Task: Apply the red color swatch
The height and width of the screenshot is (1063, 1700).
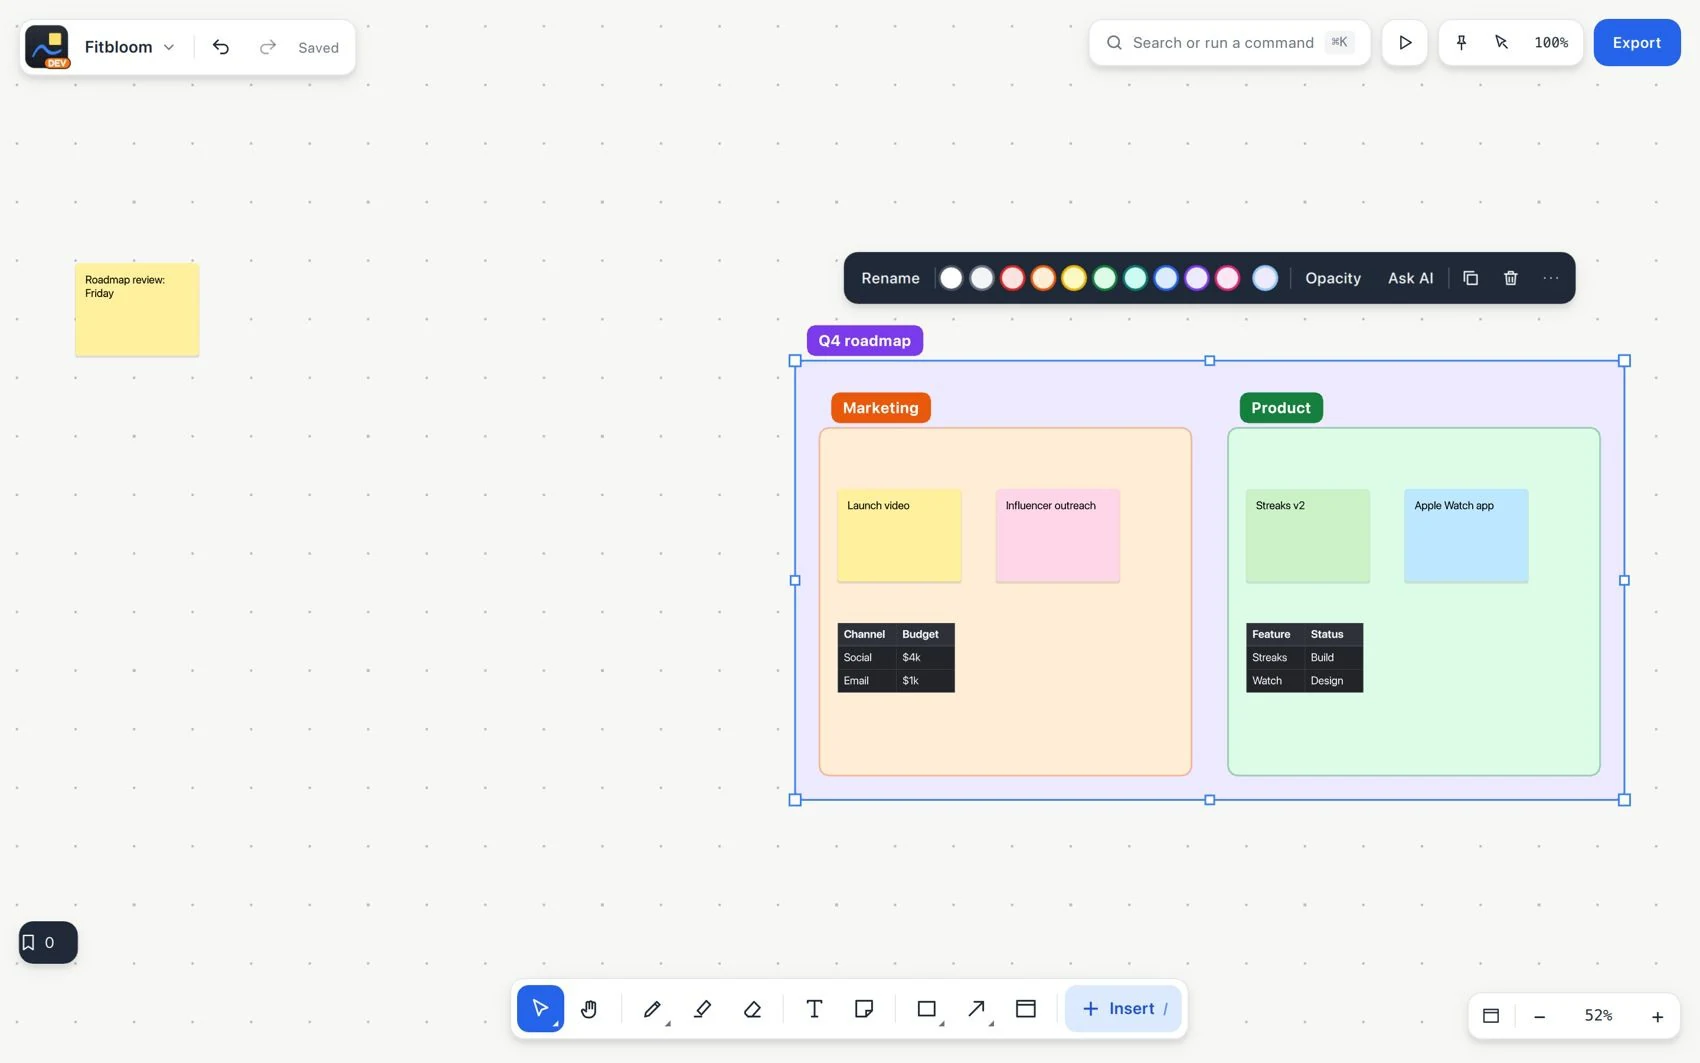Action: tap(1012, 278)
